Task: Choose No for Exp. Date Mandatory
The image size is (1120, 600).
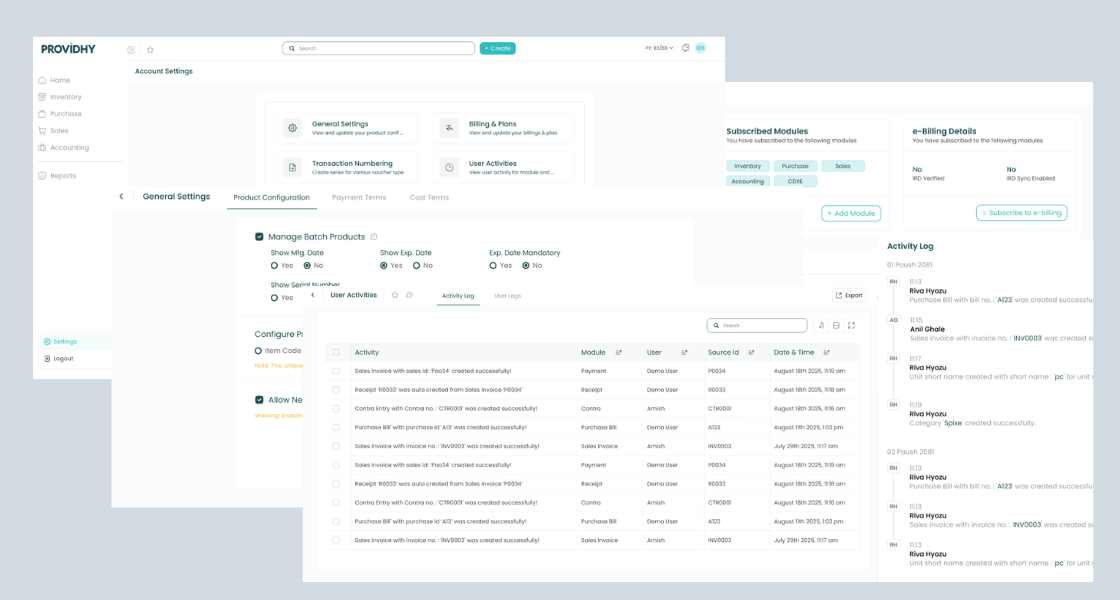Action: tap(528, 265)
